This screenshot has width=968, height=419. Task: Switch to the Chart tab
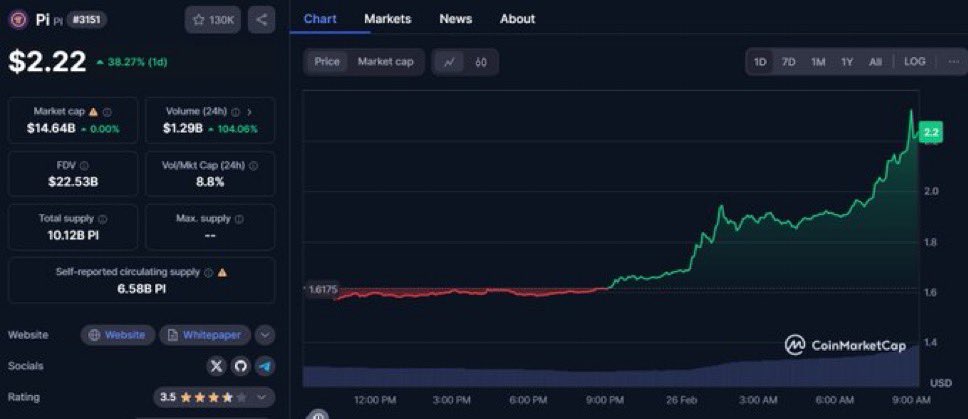(x=320, y=19)
